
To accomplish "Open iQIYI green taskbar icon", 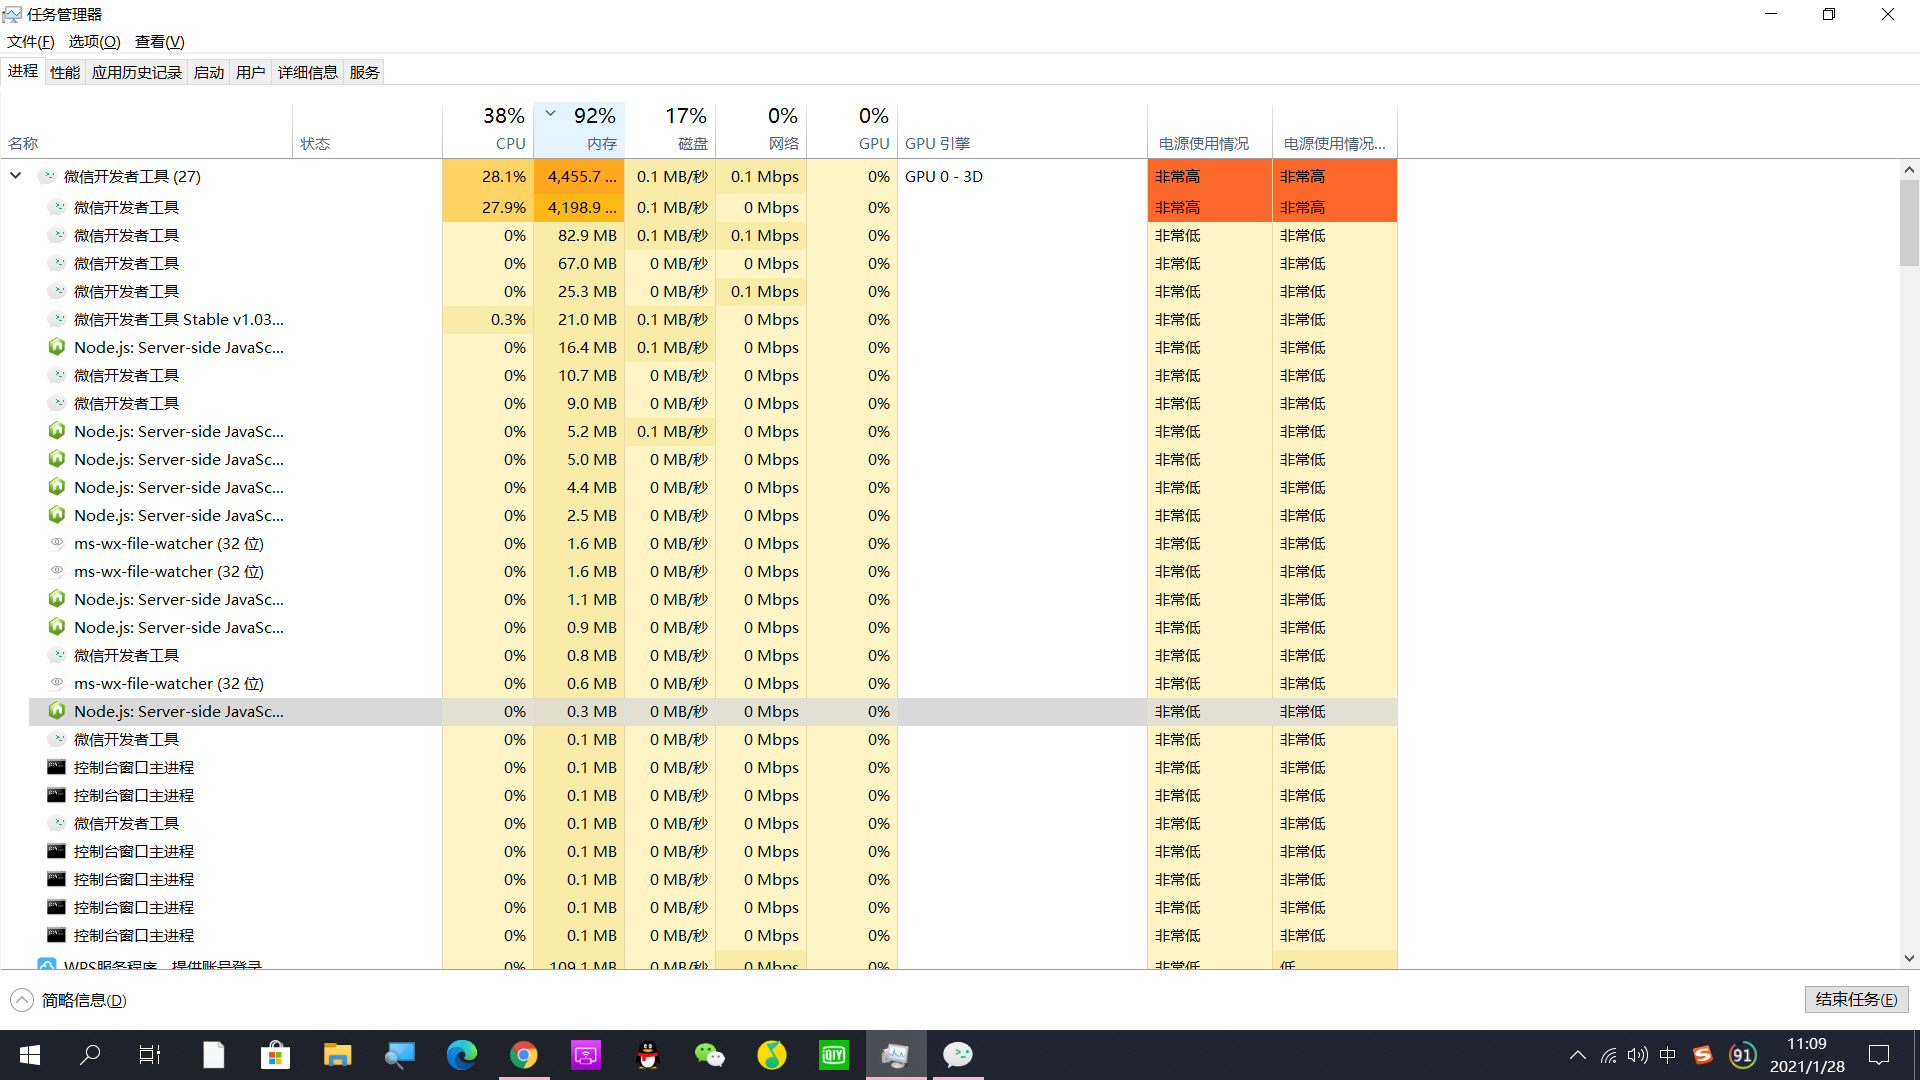I will click(833, 1055).
